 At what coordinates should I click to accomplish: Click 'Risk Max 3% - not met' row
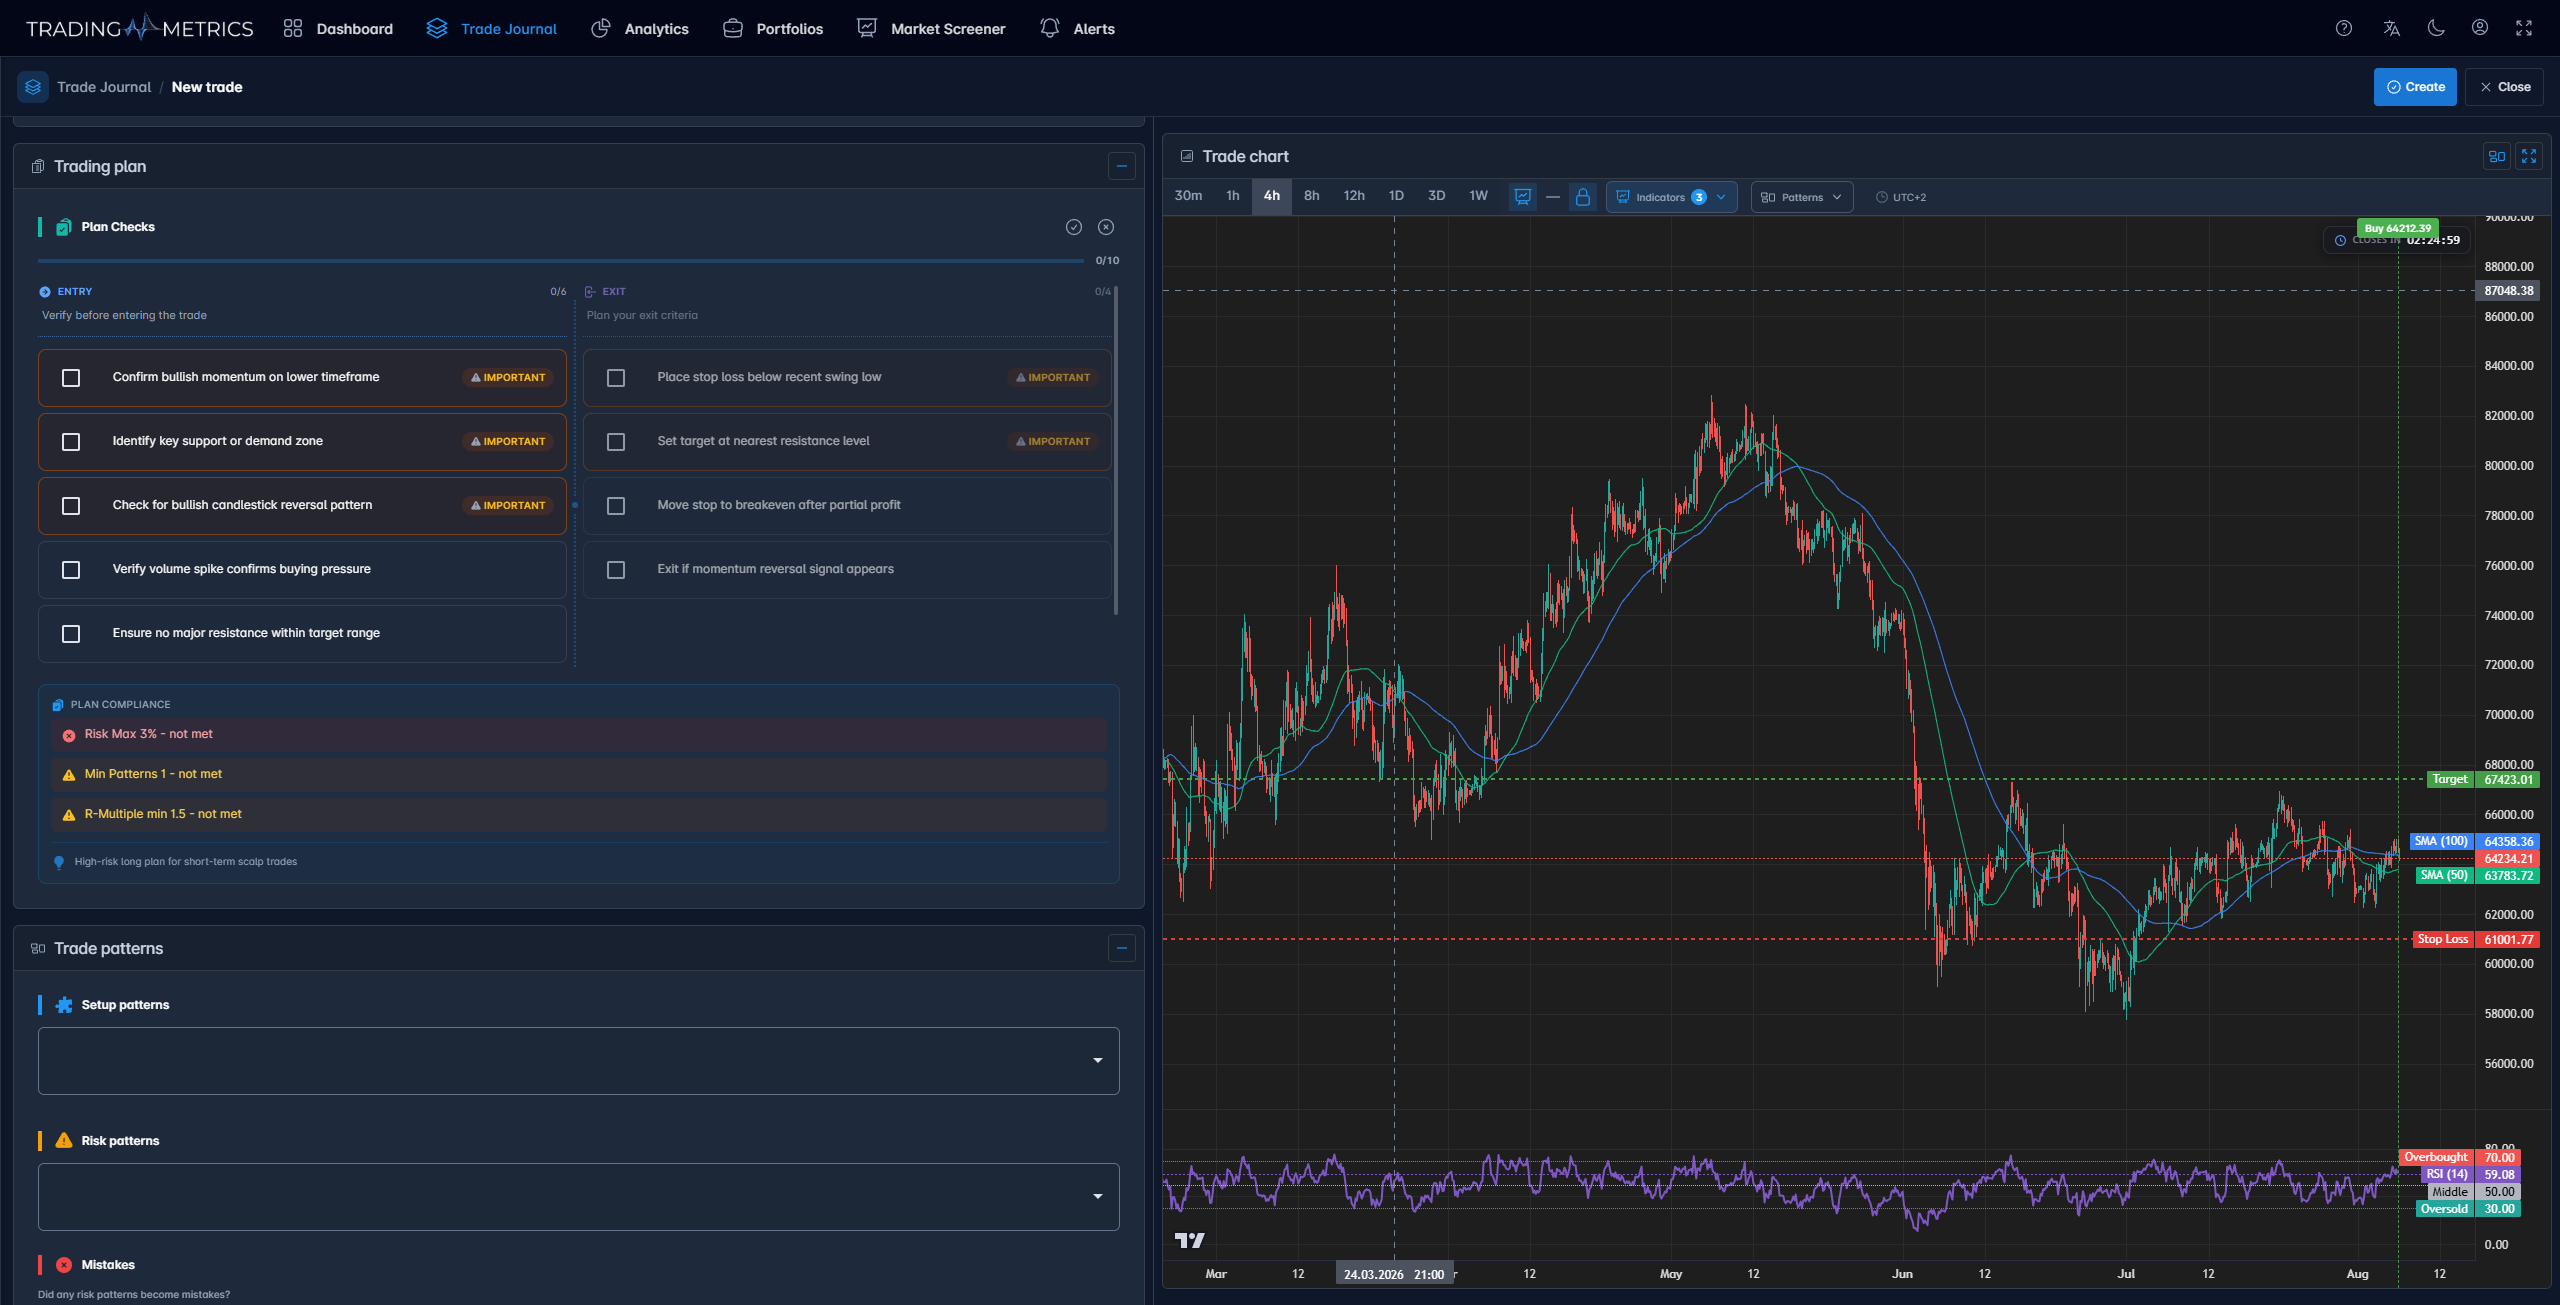578,734
